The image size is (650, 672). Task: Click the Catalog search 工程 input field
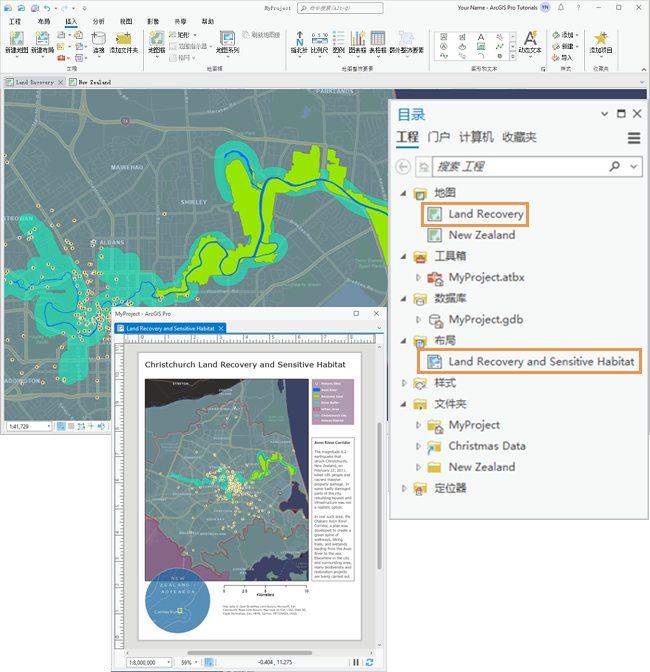click(x=518, y=166)
